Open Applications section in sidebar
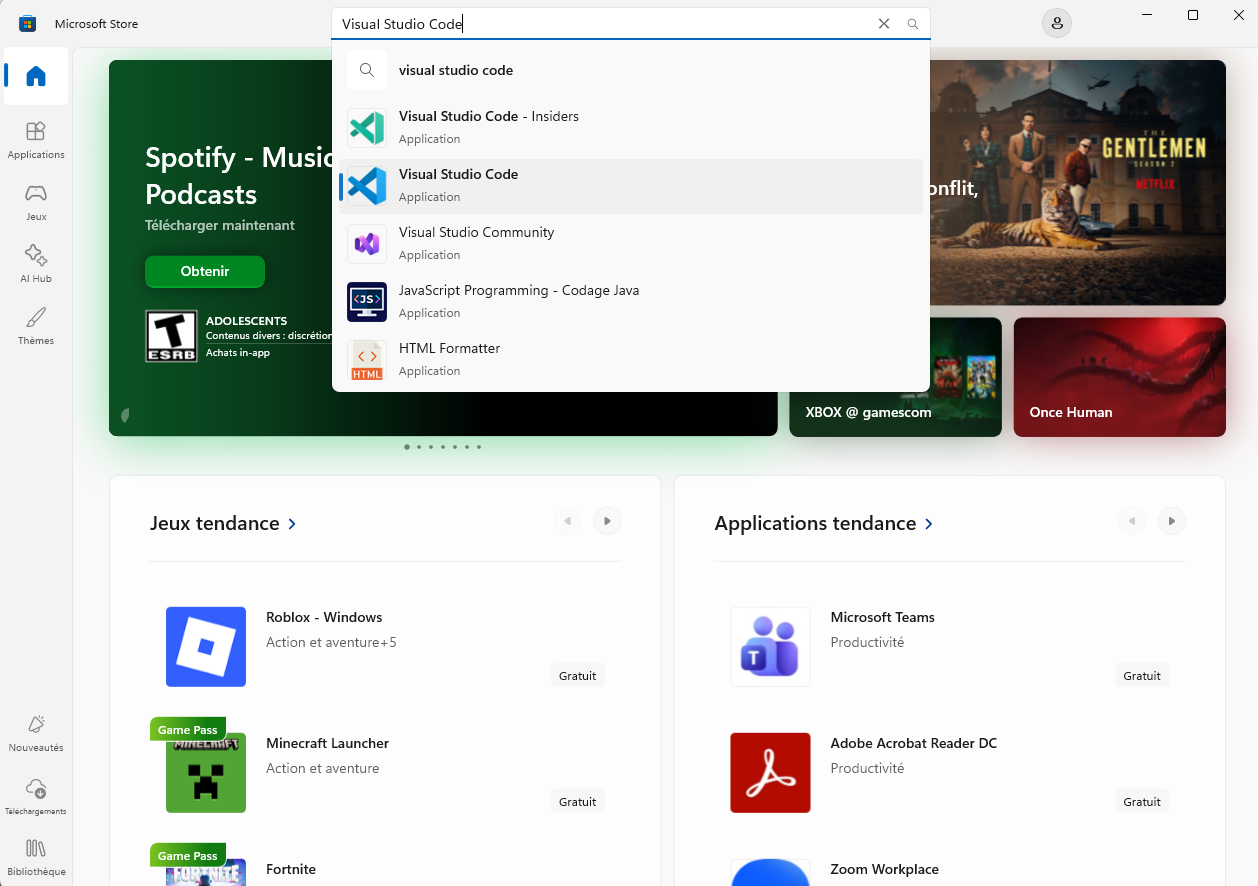This screenshot has height=886, width=1258. (x=36, y=140)
